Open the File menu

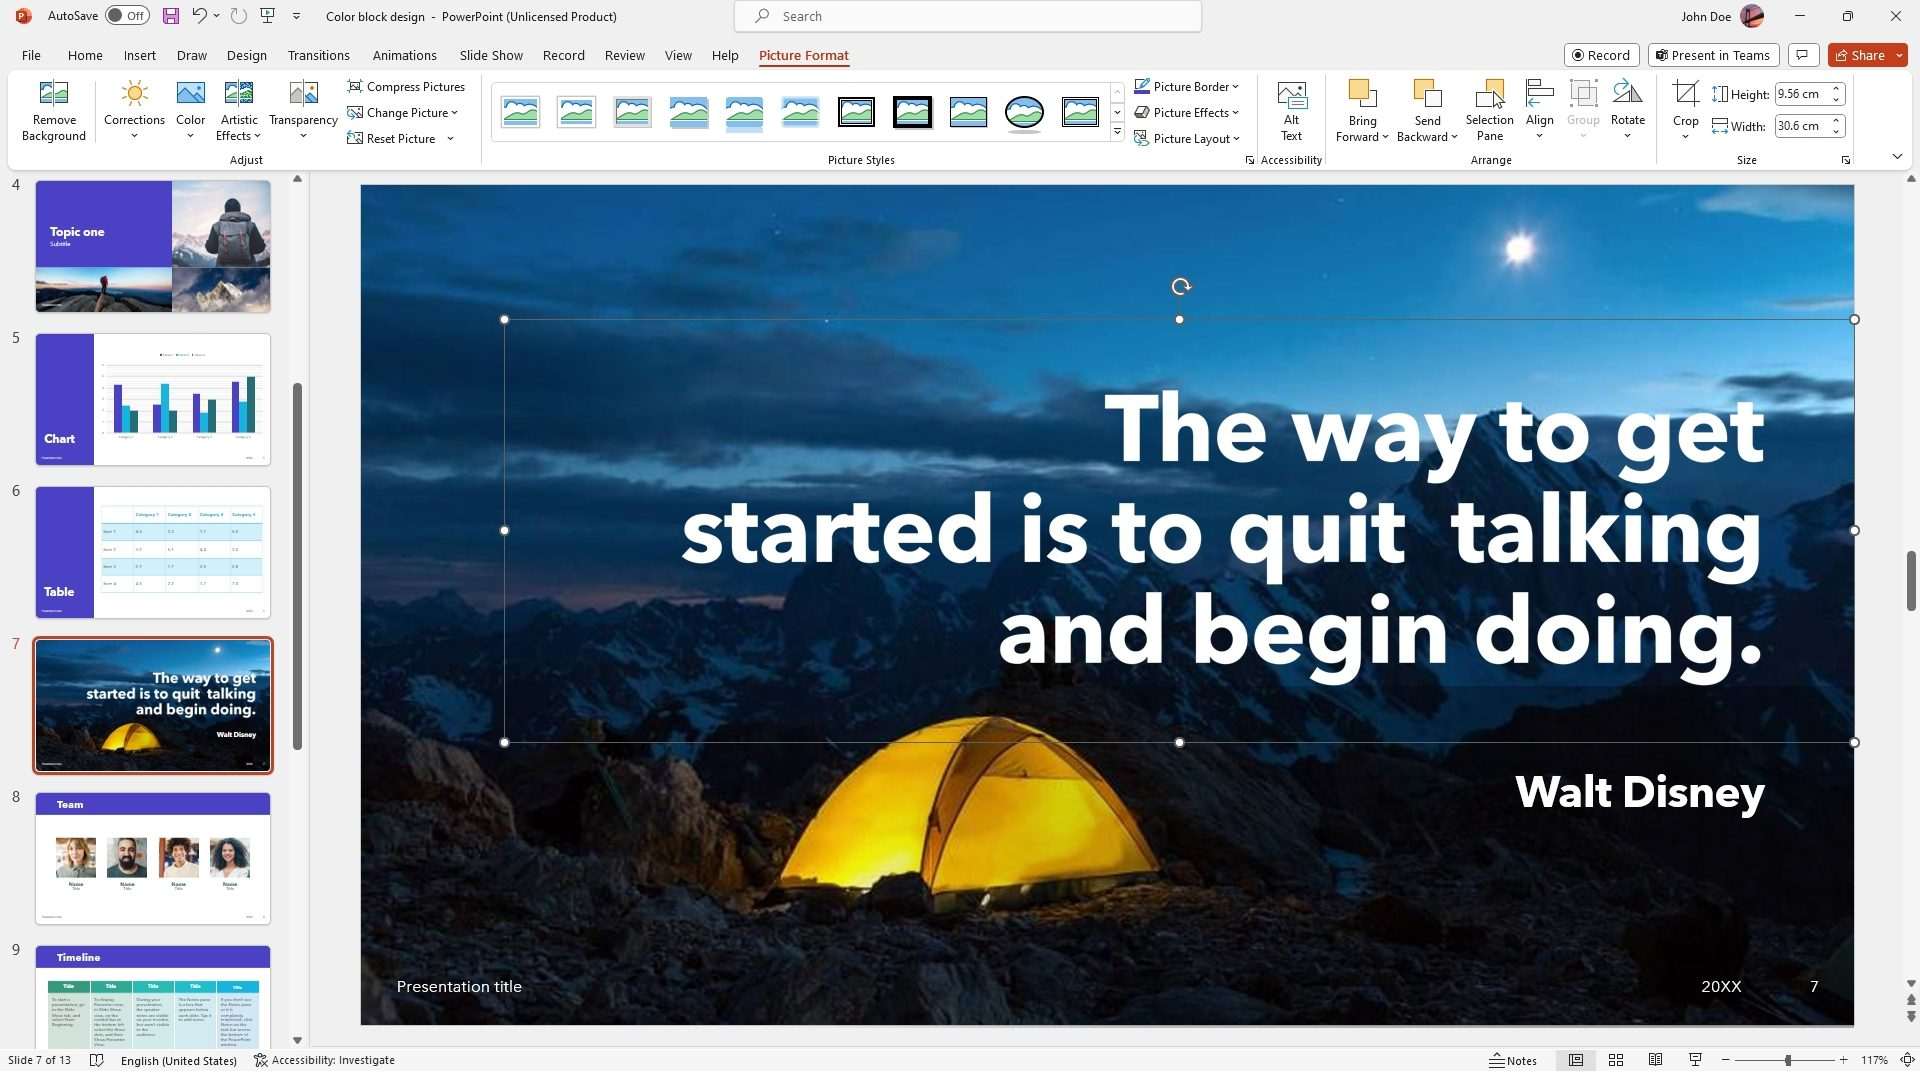coord(31,55)
